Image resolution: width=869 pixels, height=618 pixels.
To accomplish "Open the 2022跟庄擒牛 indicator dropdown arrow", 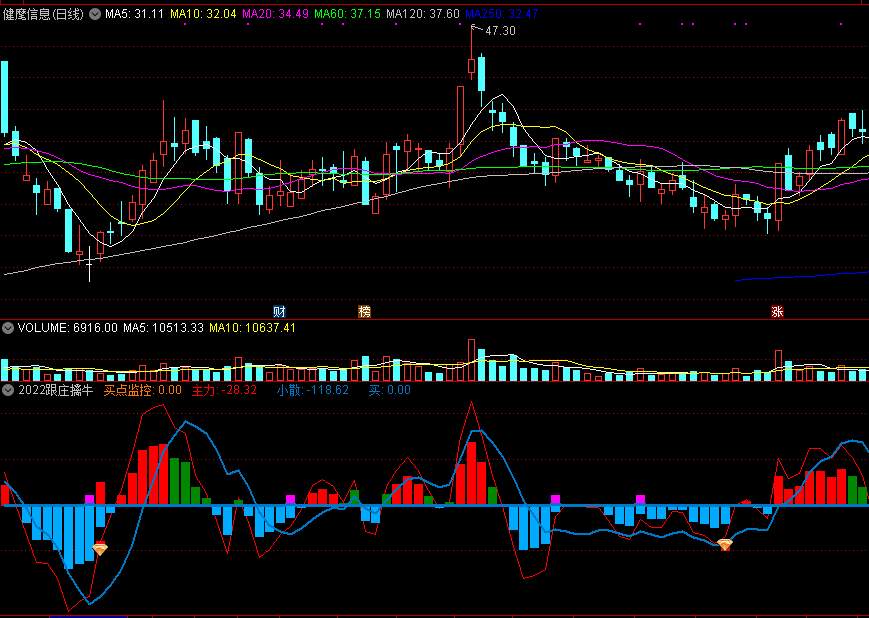I will coord(8,390).
